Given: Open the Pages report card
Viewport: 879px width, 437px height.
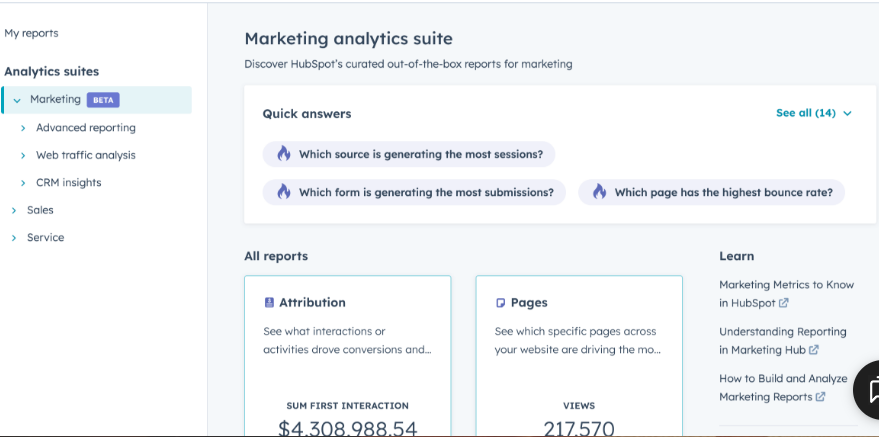Looking at the screenshot, I should click(x=579, y=355).
